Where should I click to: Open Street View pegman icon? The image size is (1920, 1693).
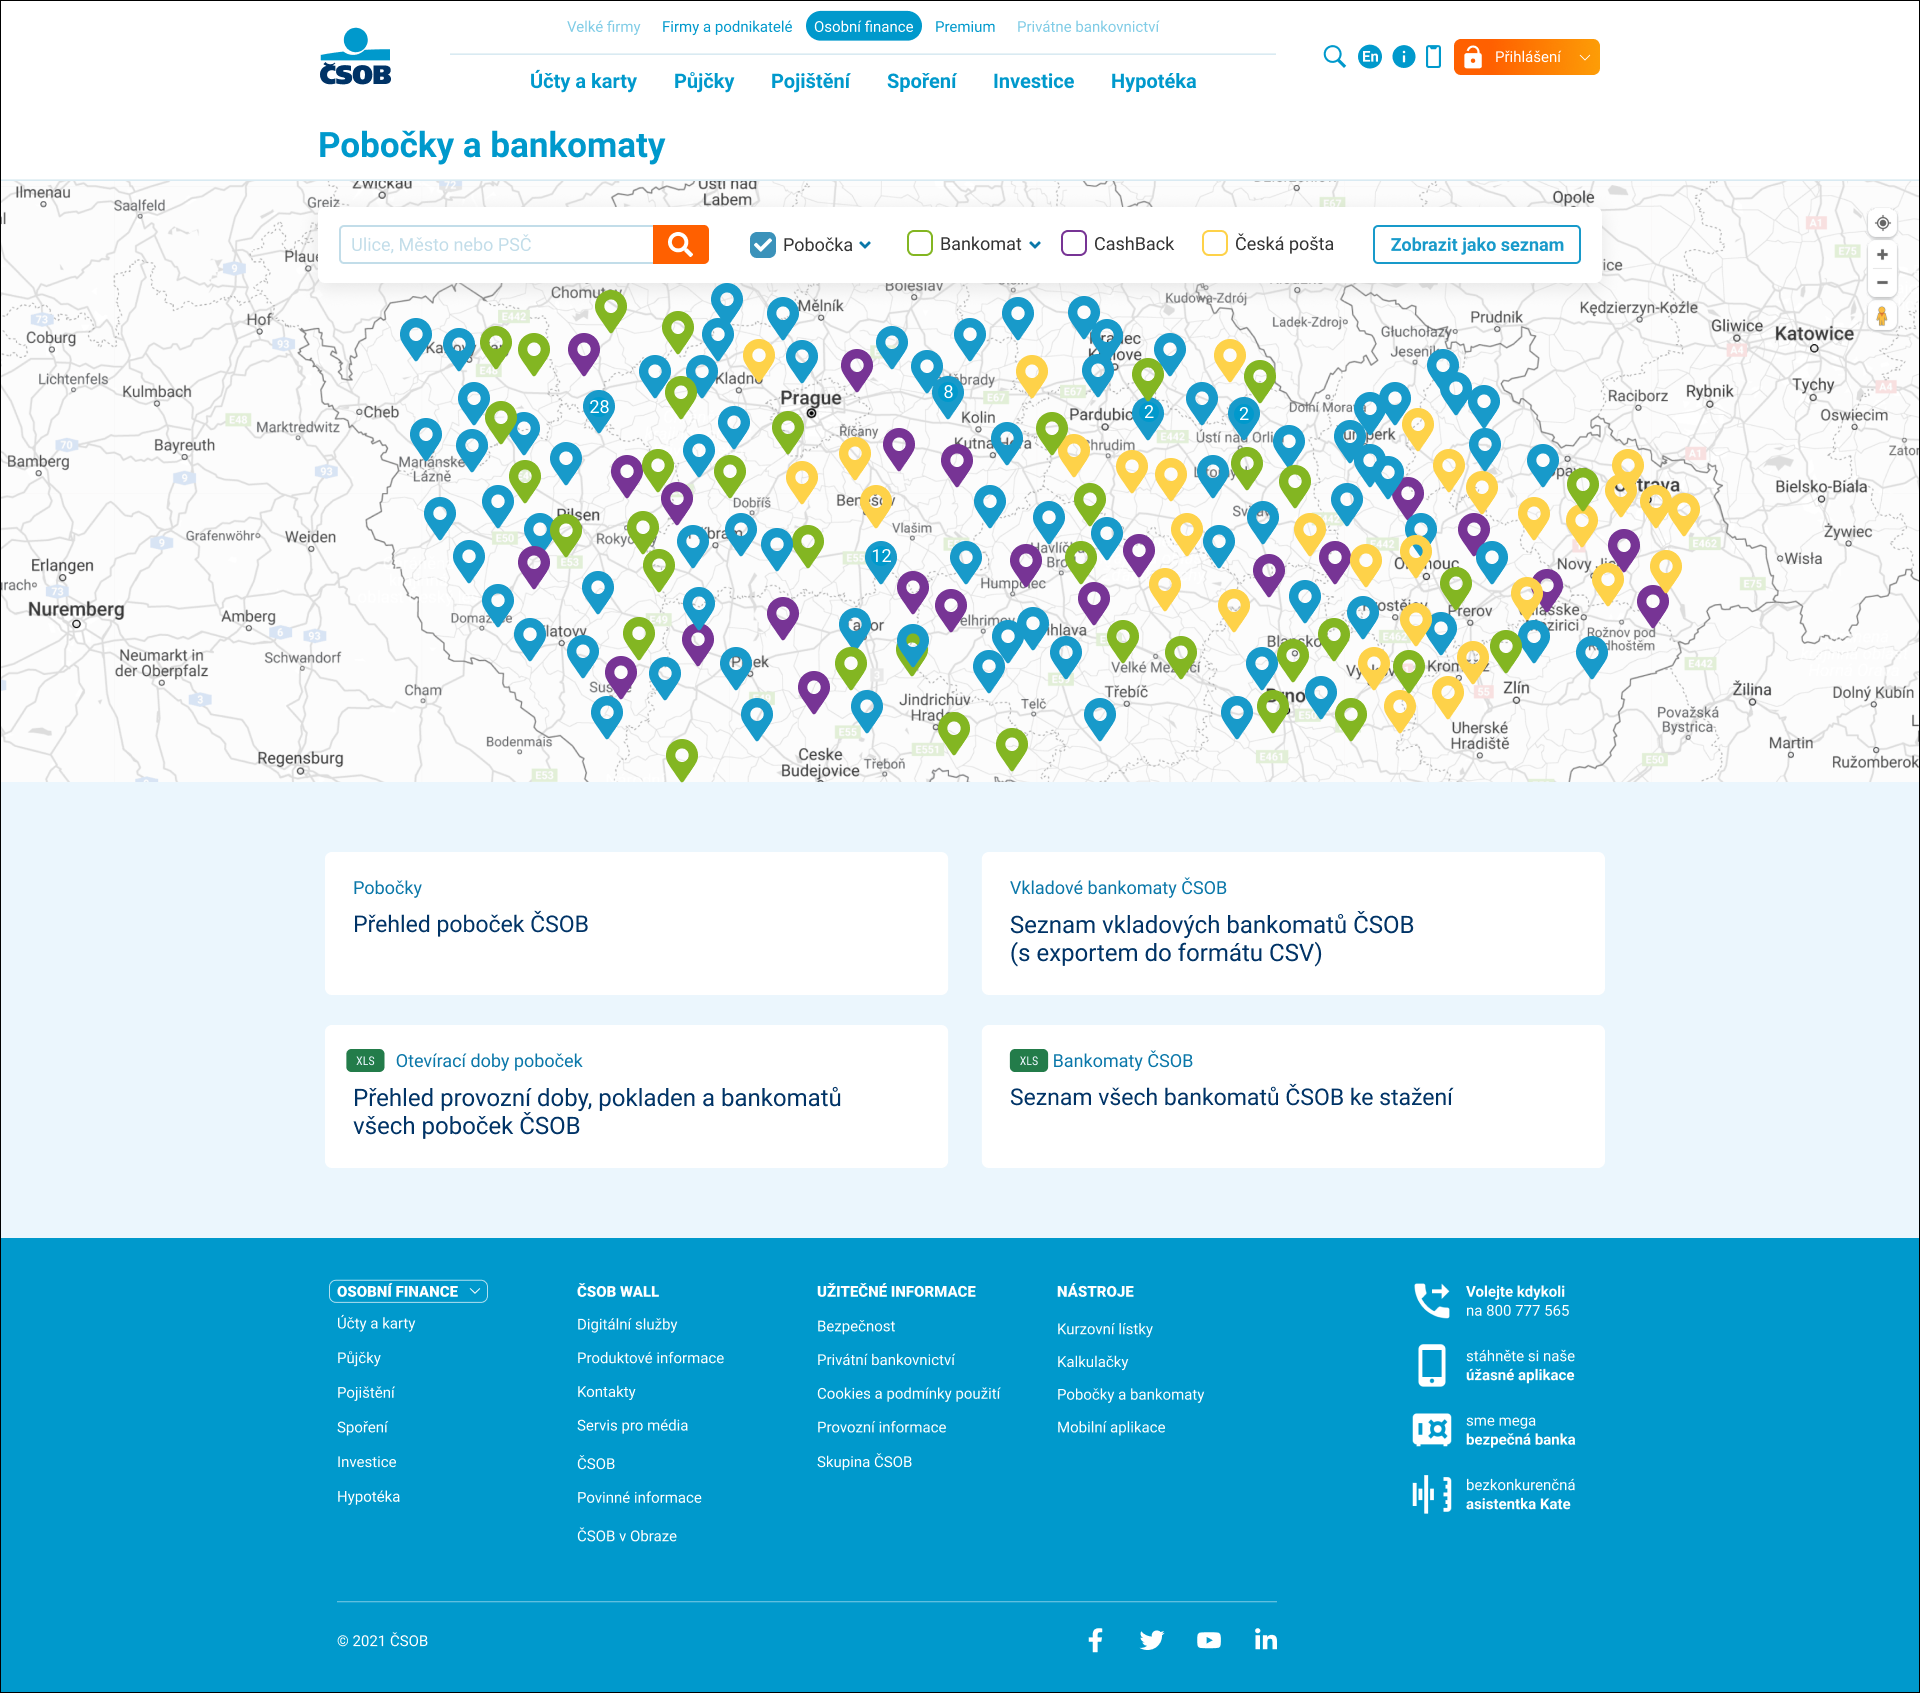tap(1882, 317)
